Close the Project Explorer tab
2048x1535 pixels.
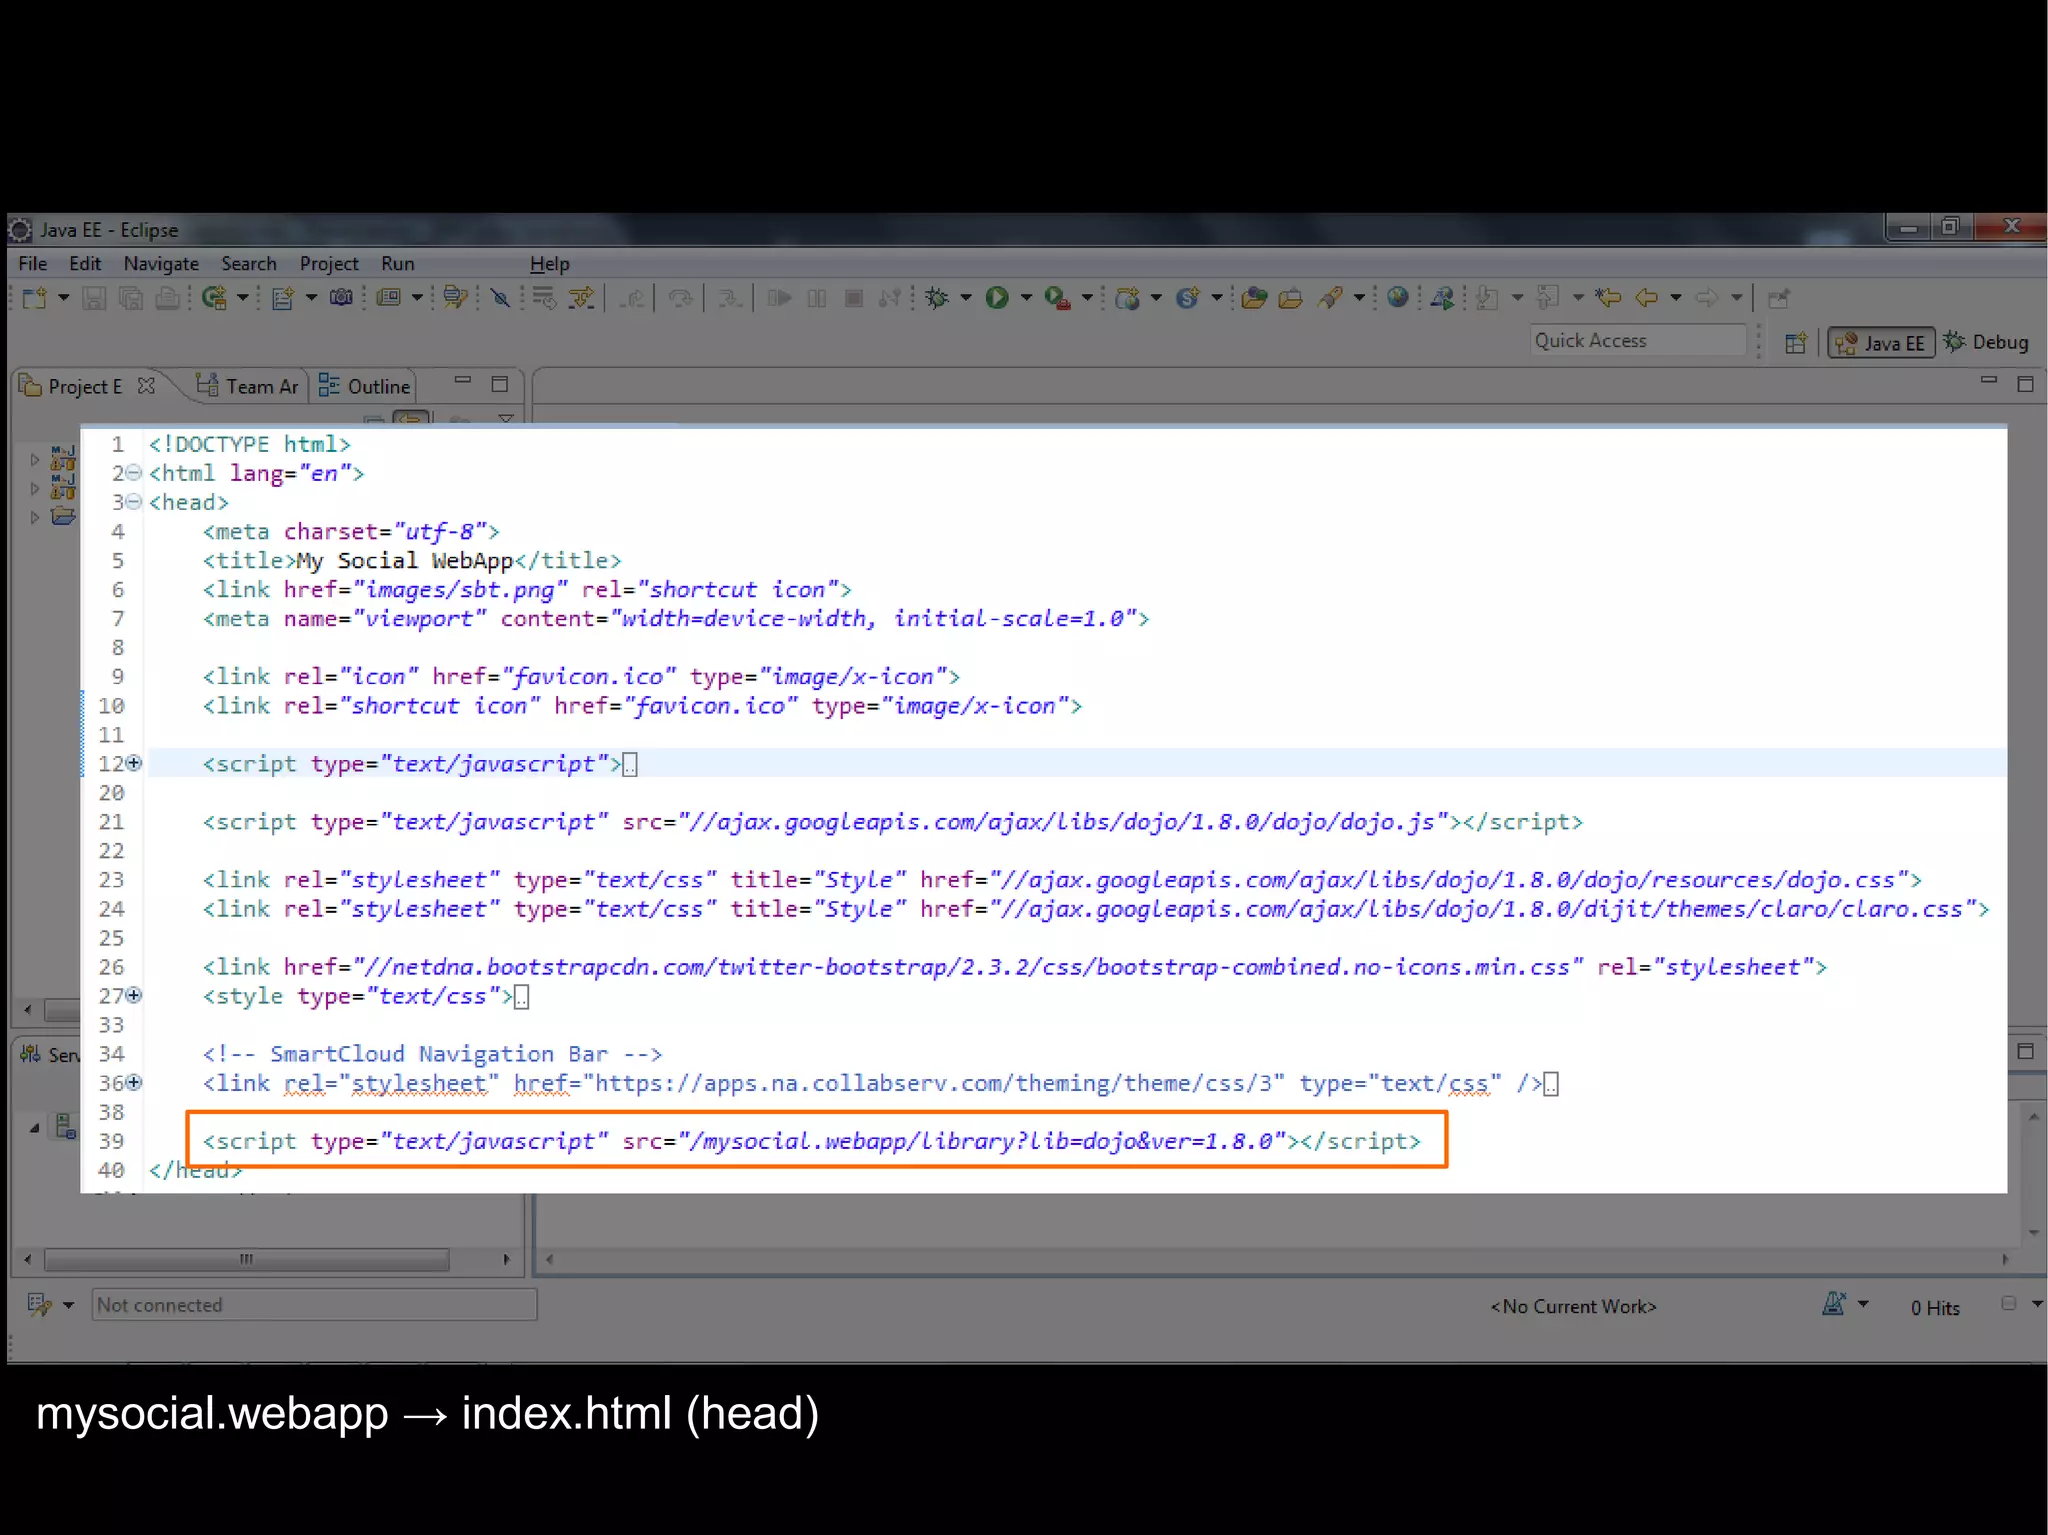pos(146,385)
